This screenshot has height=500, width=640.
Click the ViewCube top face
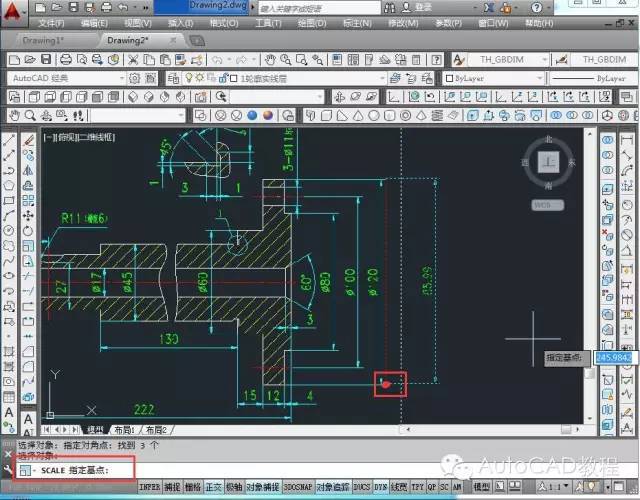tap(548, 162)
